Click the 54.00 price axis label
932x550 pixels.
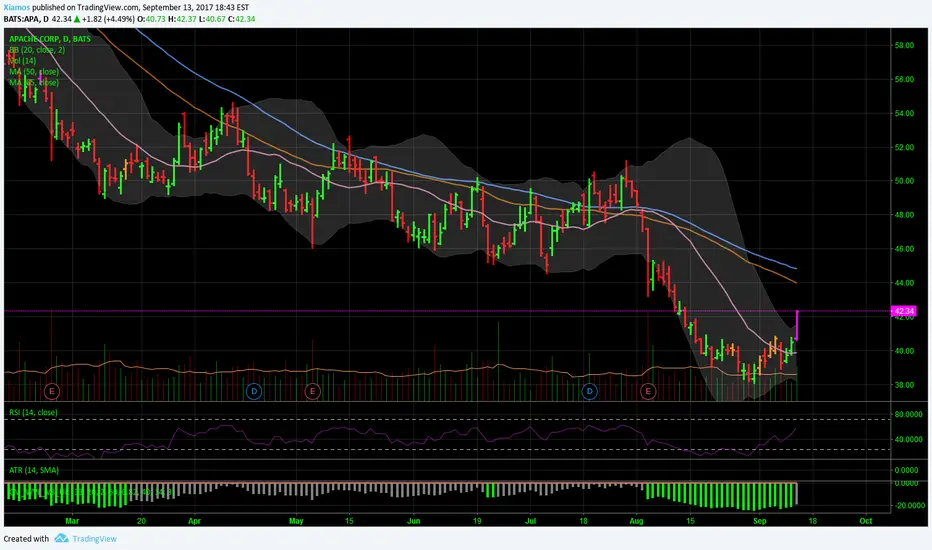point(904,113)
